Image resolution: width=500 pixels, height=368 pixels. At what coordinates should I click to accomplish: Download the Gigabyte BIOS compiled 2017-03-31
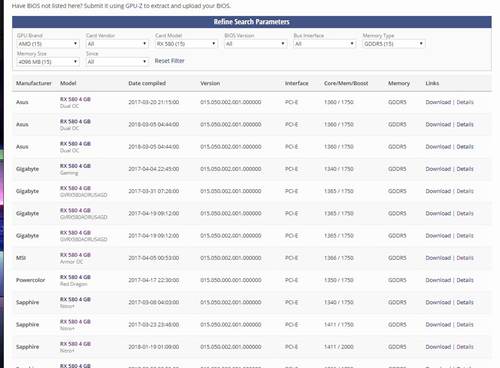click(438, 191)
